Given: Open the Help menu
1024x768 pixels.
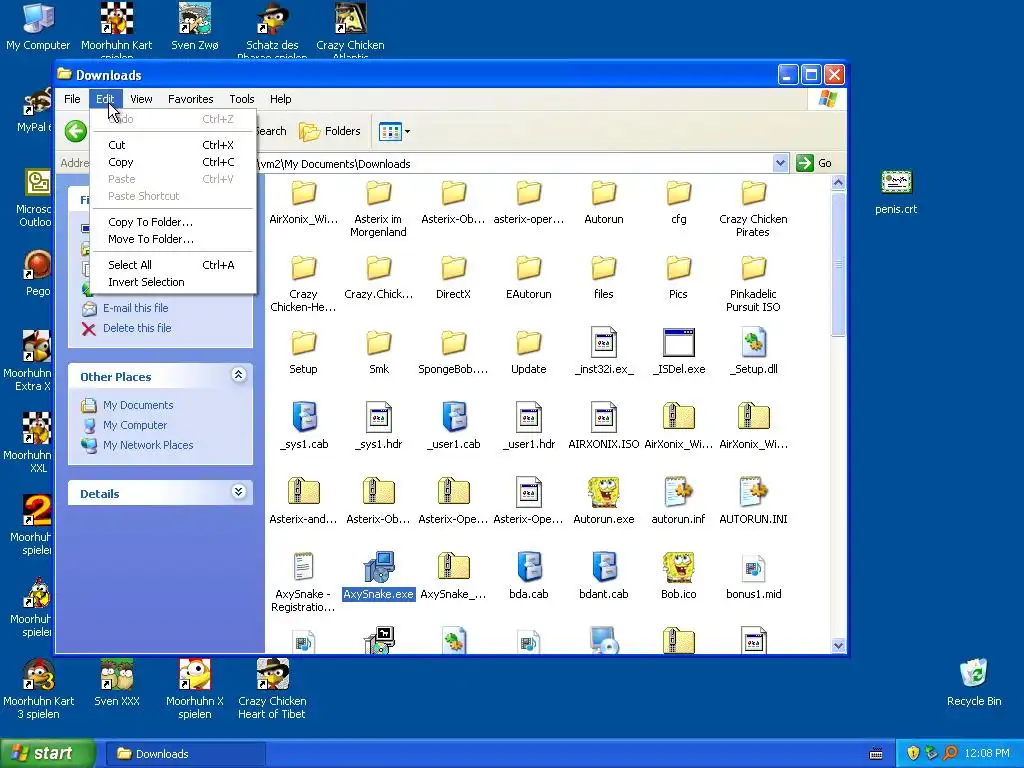Looking at the screenshot, I should click(x=281, y=99).
